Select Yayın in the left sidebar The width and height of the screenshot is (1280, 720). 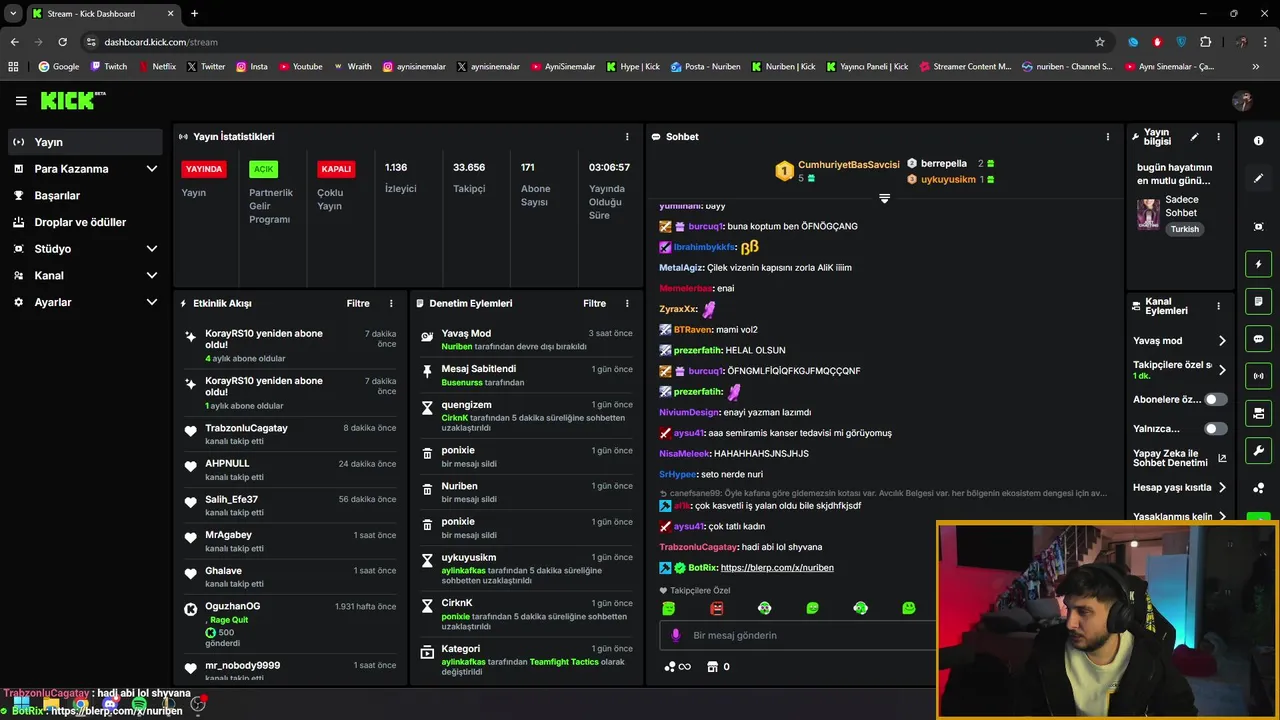tap(85, 142)
